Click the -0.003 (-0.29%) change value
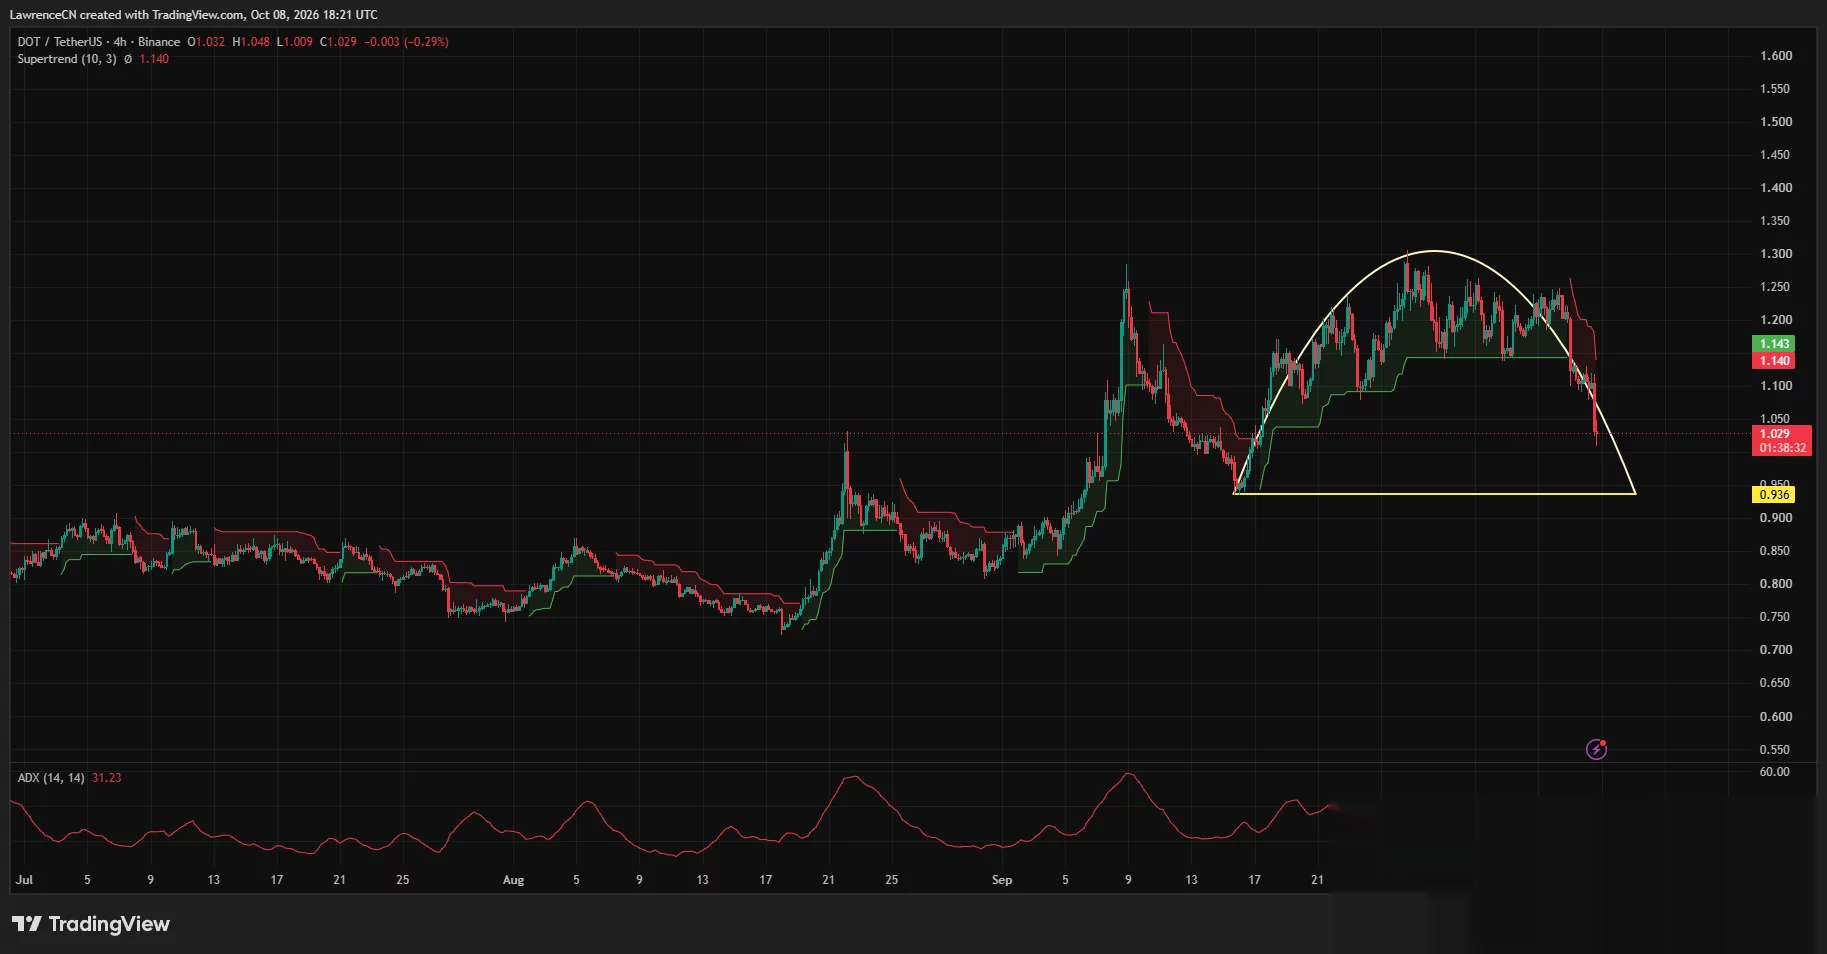This screenshot has width=1827, height=954. (x=406, y=42)
